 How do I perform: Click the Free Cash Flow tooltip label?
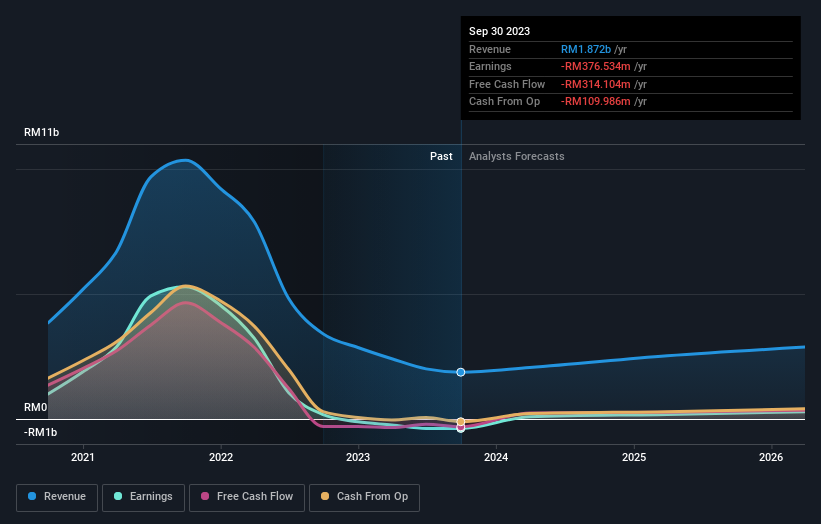click(x=507, y=84)
